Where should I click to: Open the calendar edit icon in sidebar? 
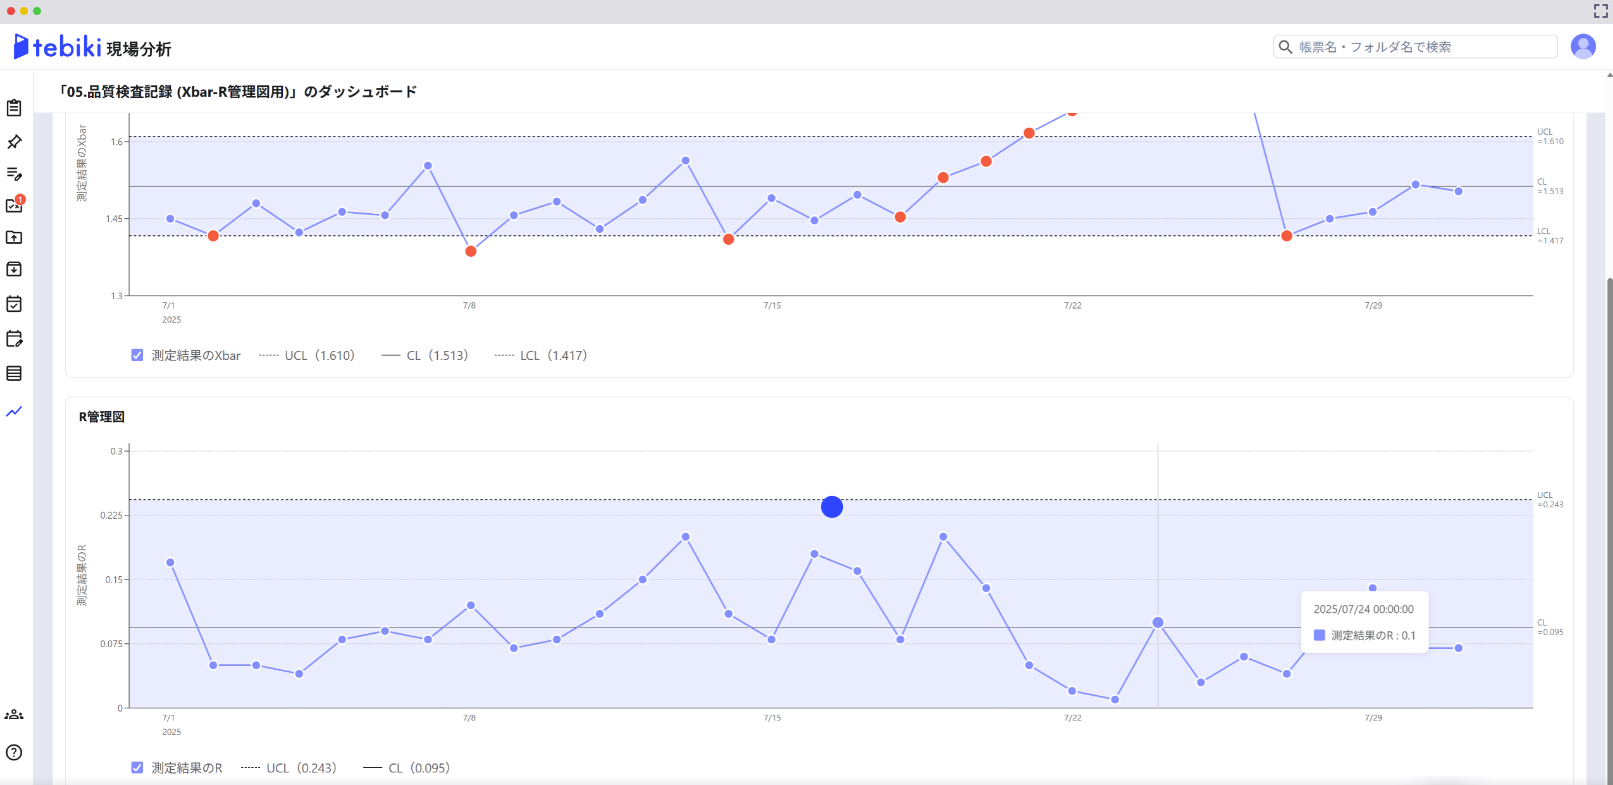click(14, 339)
